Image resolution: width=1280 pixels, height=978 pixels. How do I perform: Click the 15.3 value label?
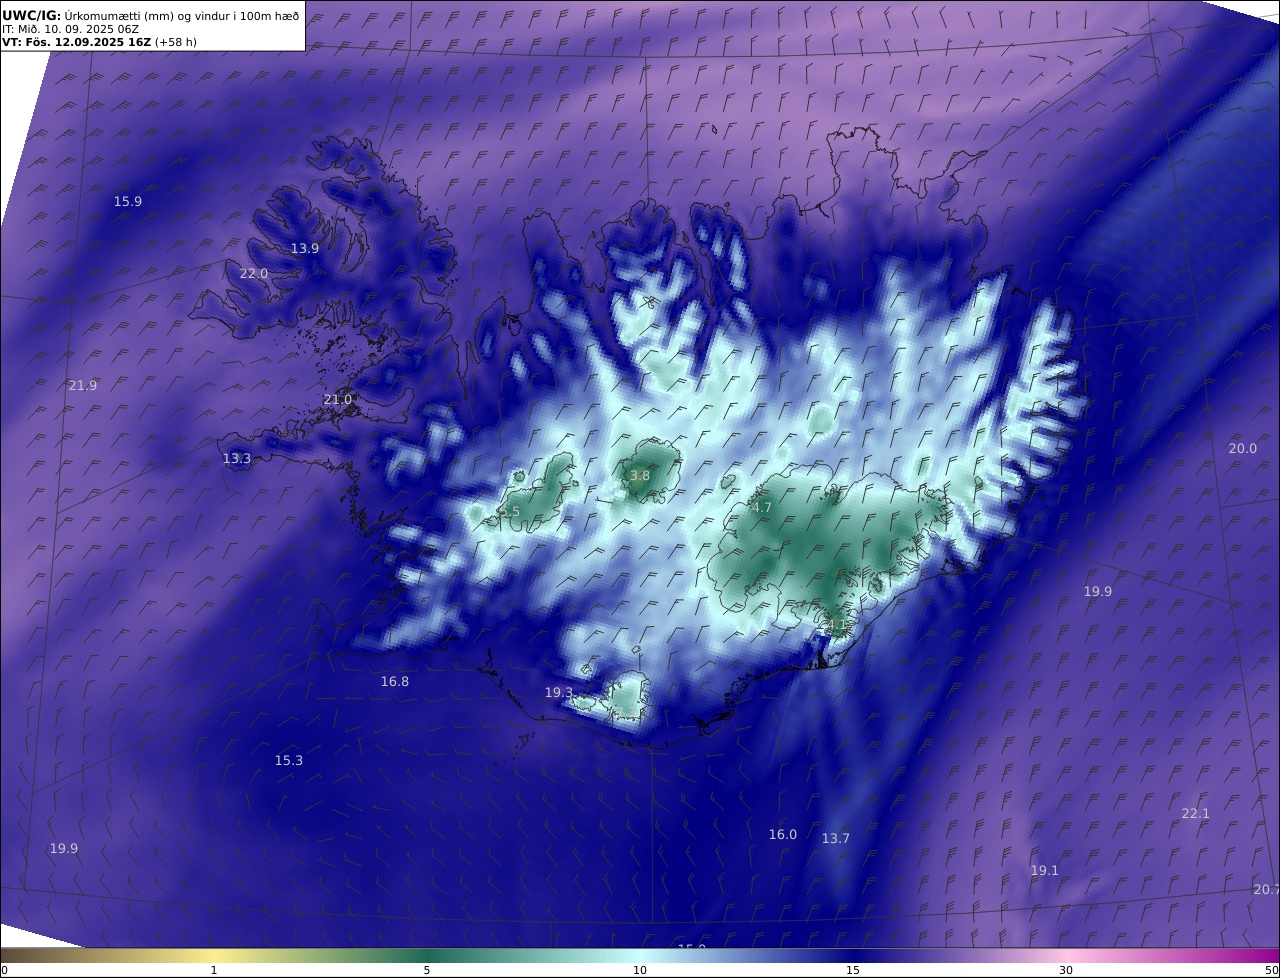(x=288, y=760)
